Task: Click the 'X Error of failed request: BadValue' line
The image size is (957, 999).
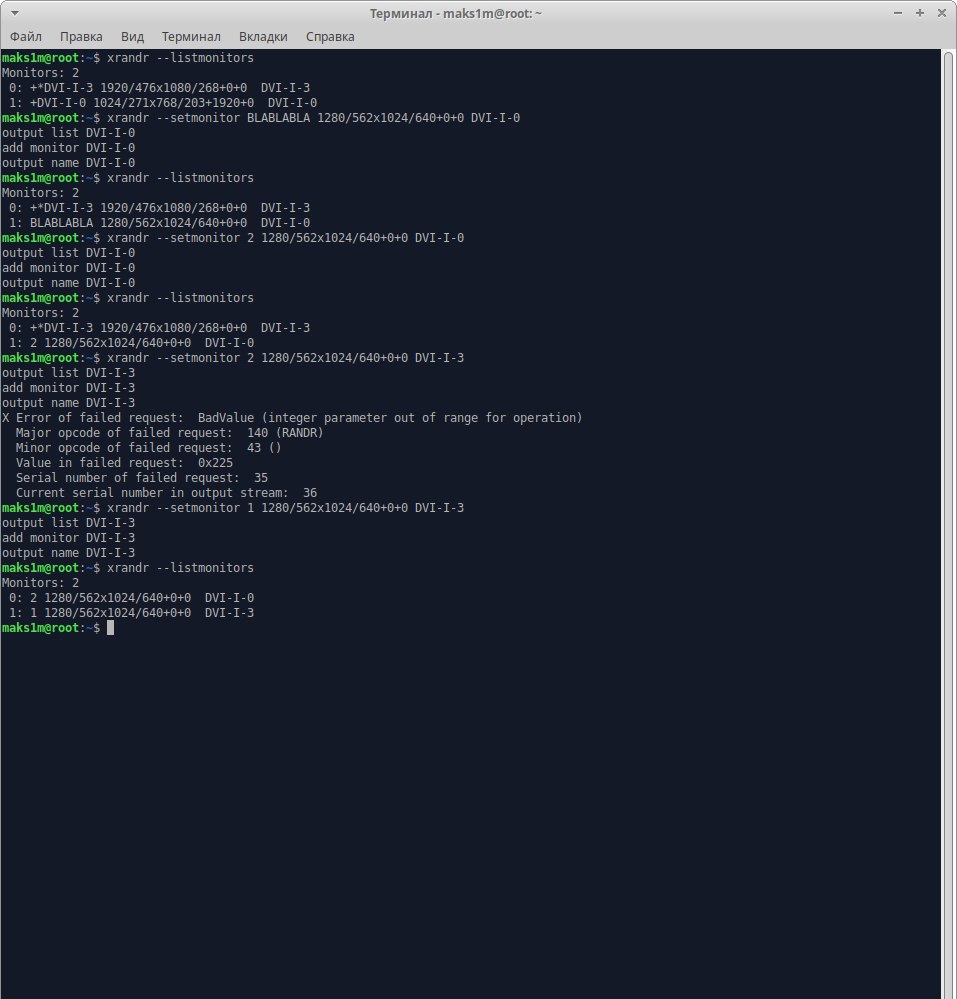Action: 292,418
